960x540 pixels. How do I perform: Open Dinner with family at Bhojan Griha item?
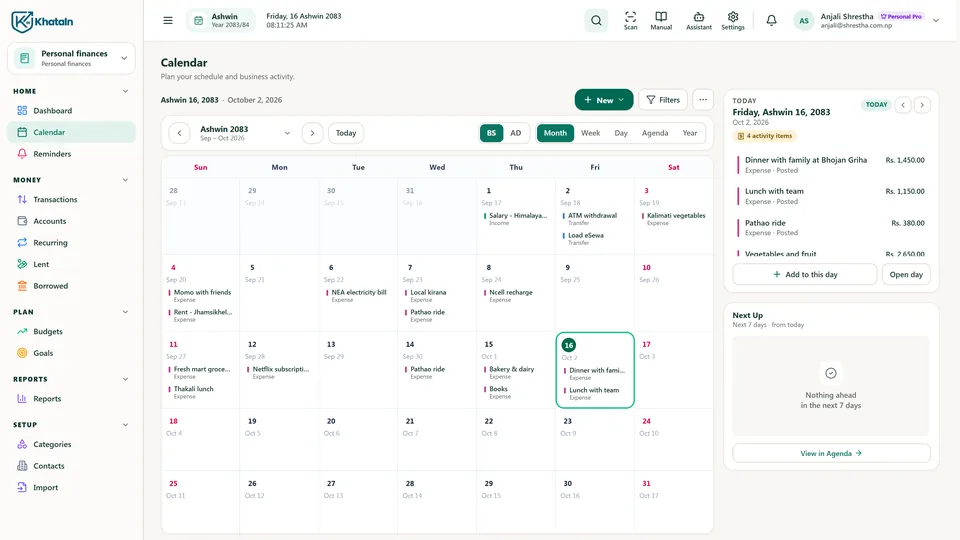(831, 165)
